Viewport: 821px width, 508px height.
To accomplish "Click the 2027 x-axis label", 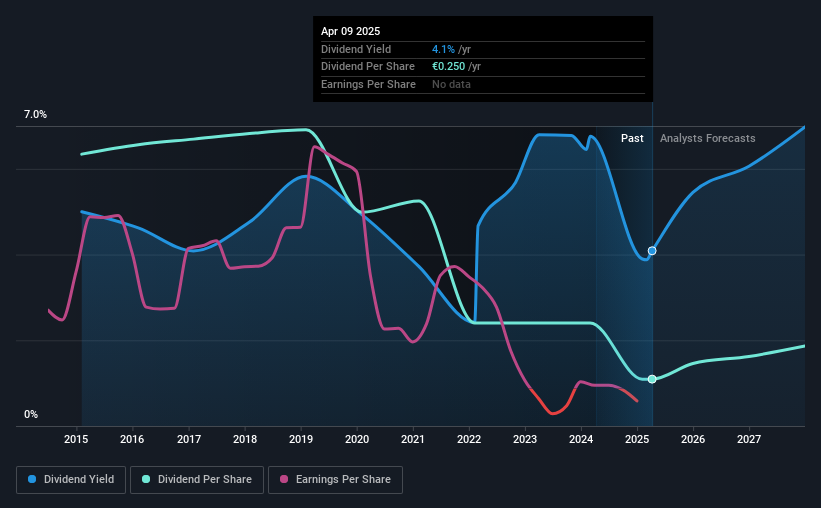I will [x=749, y=439].
